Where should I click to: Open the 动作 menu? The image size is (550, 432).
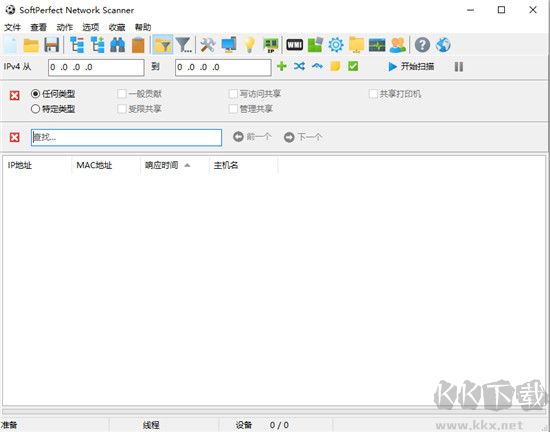tap(65, 27)
